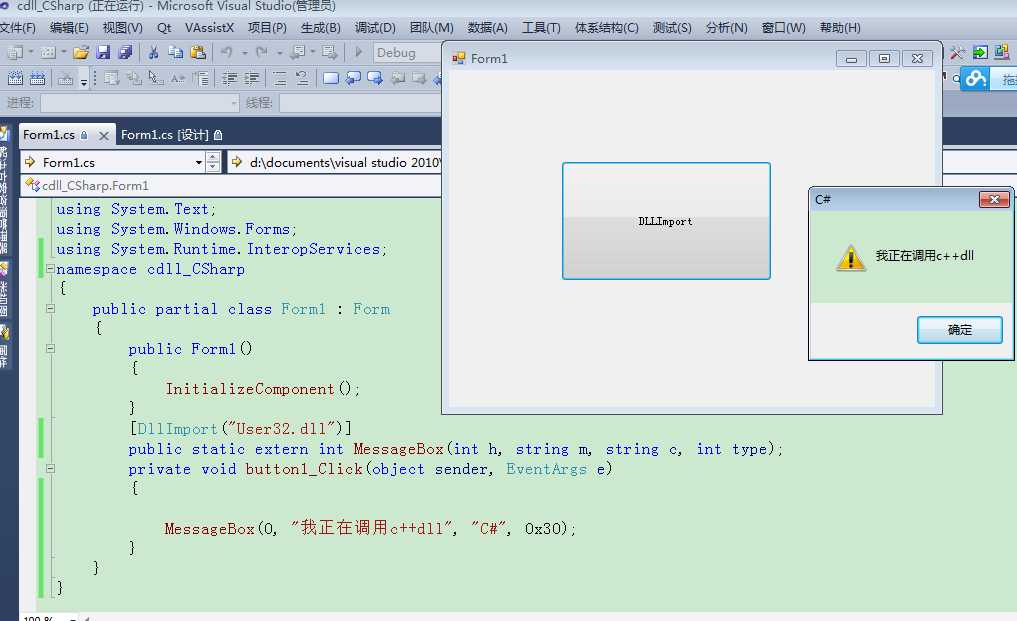Click the green arrow import icon
This screenshot has height=621, width=1017.
click(x=980, y=53)
